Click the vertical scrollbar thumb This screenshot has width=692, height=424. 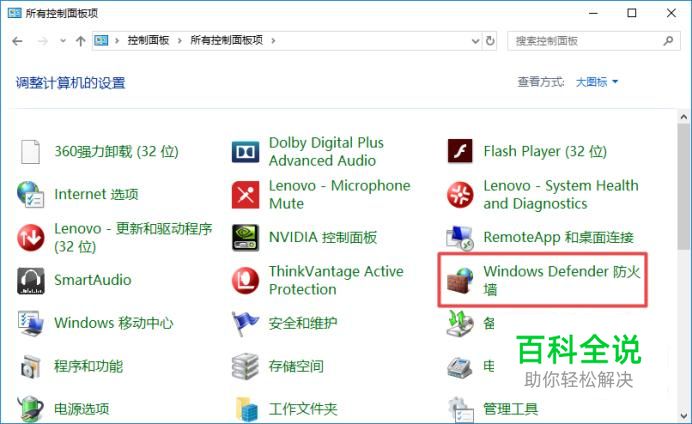[x=684, y=187]
